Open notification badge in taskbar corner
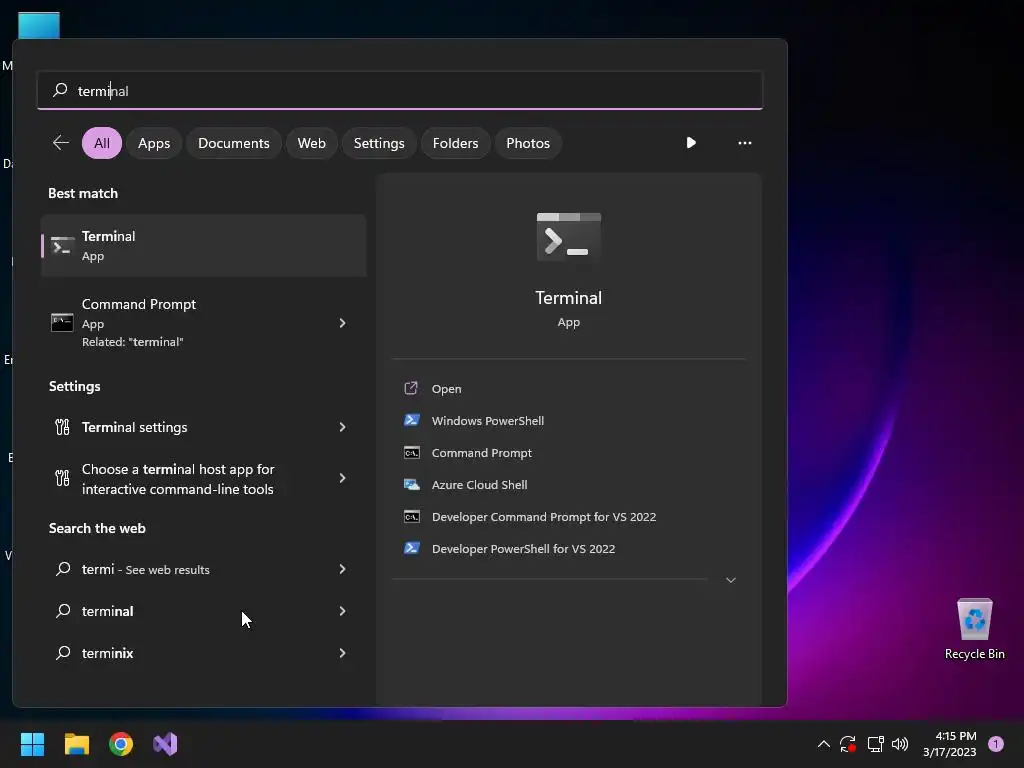The height and width of the screenshot is (768, 1024). pyautogui.click(x=996, y=744)
